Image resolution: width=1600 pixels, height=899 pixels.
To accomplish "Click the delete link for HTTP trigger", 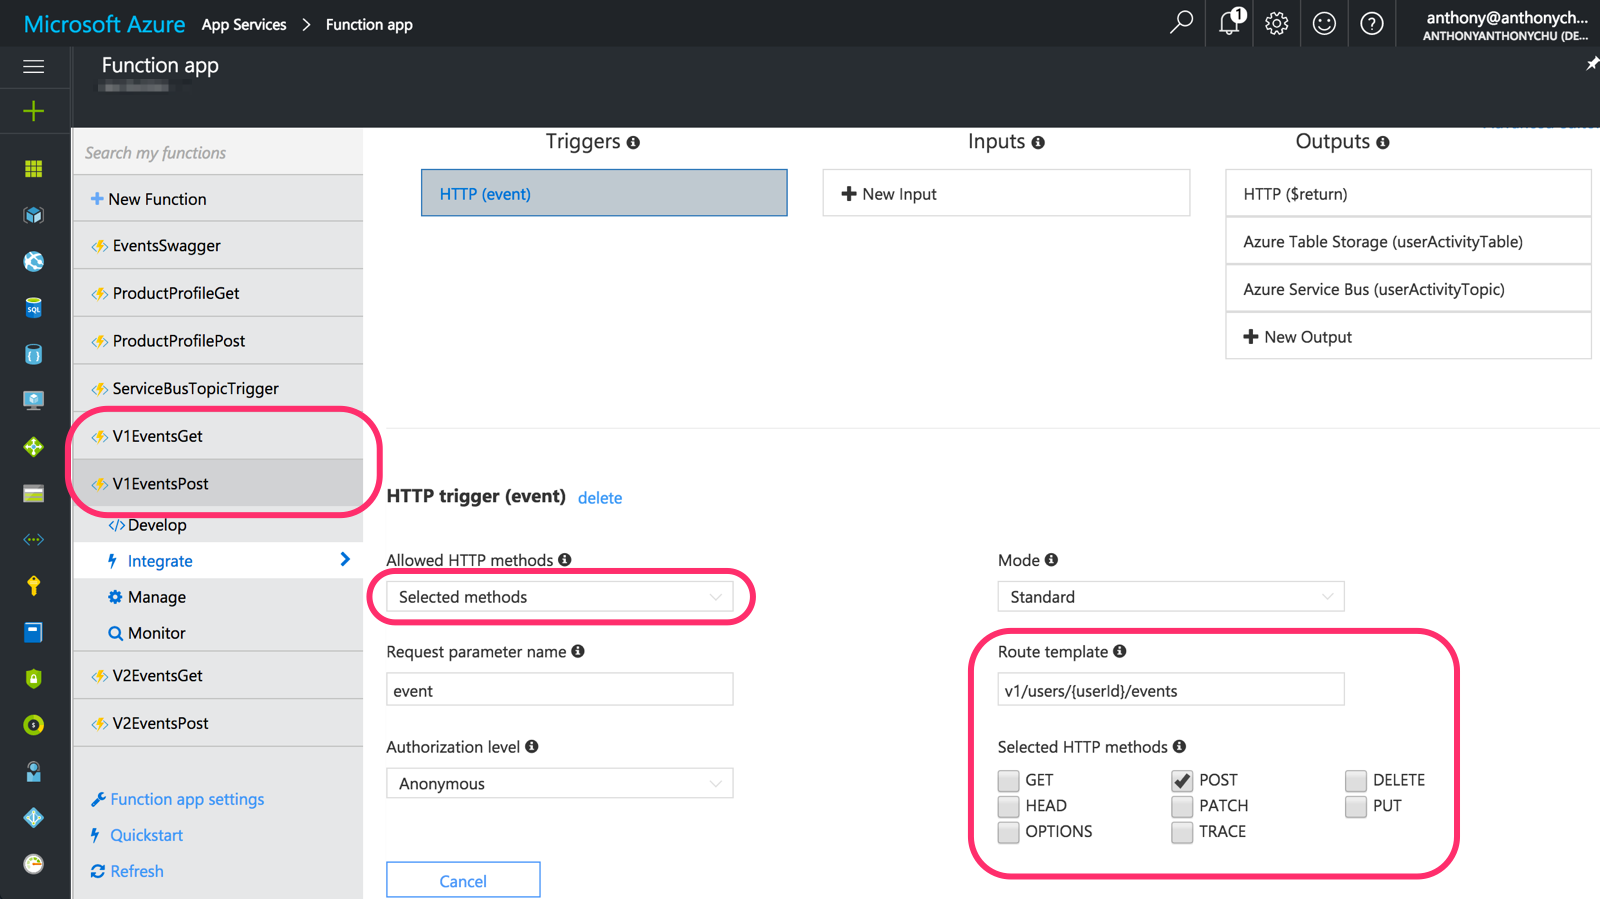I will click(x=600, y=498).
